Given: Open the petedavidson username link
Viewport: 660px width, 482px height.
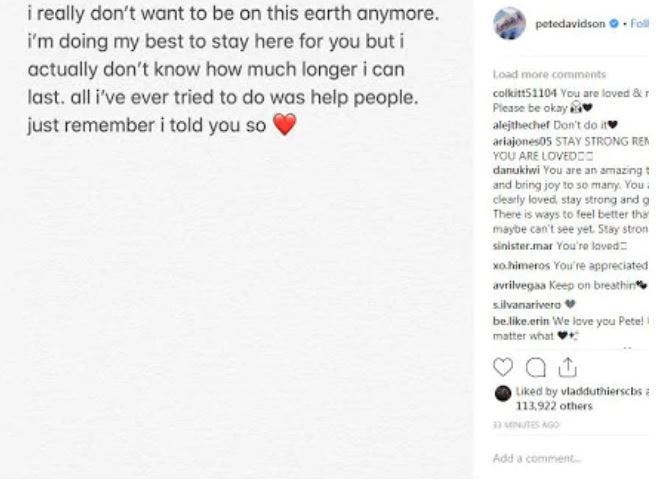Looking at the screenshot, I should [570, 22].
